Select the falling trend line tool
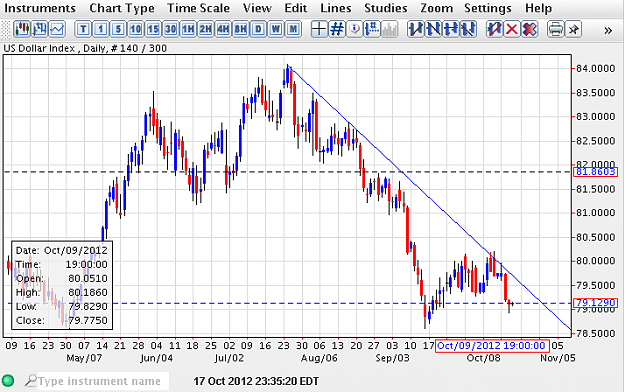The height and width of the screenshot is (392, 625). (433, 29)
